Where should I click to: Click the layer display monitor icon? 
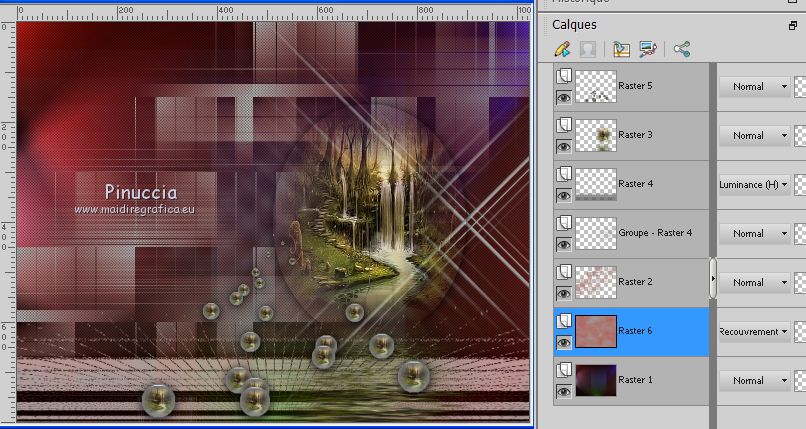coord(648,49)
